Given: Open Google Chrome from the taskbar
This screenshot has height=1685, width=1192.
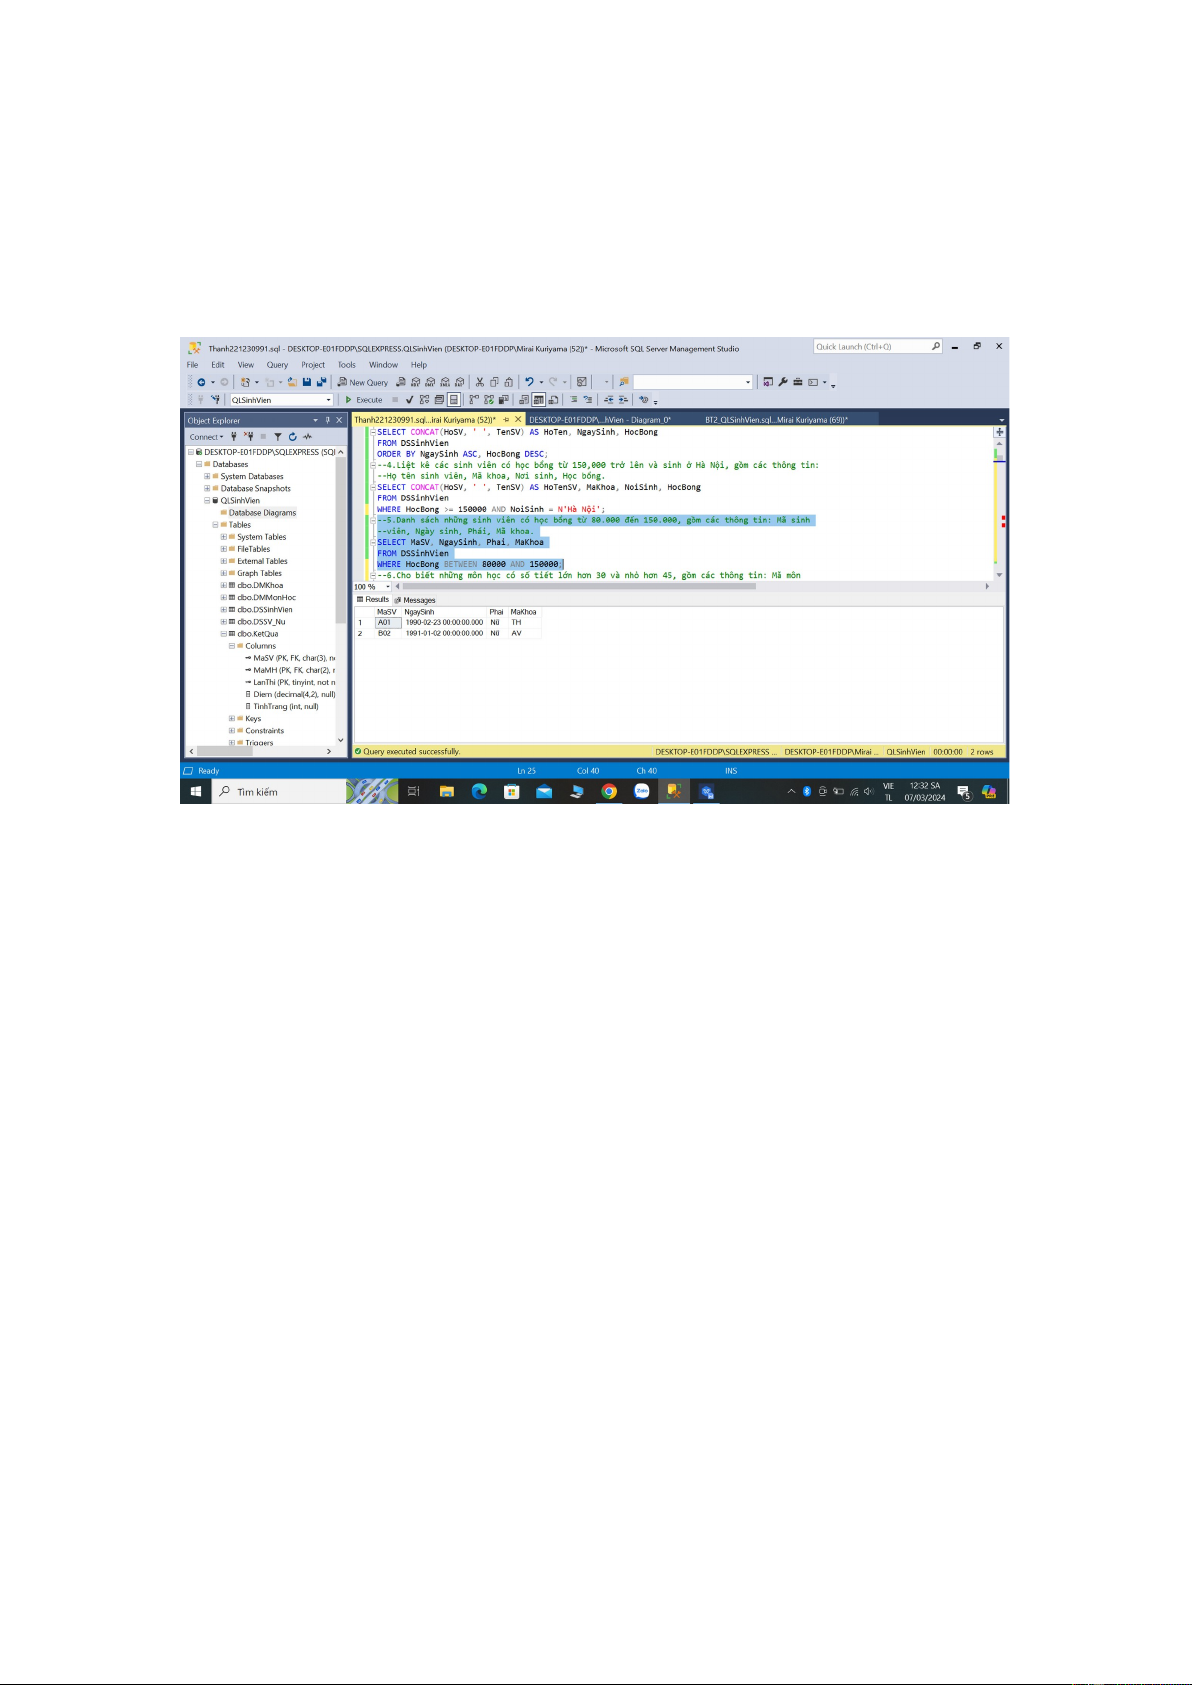Looking at the screenshot, I should (x=609, y=791).
